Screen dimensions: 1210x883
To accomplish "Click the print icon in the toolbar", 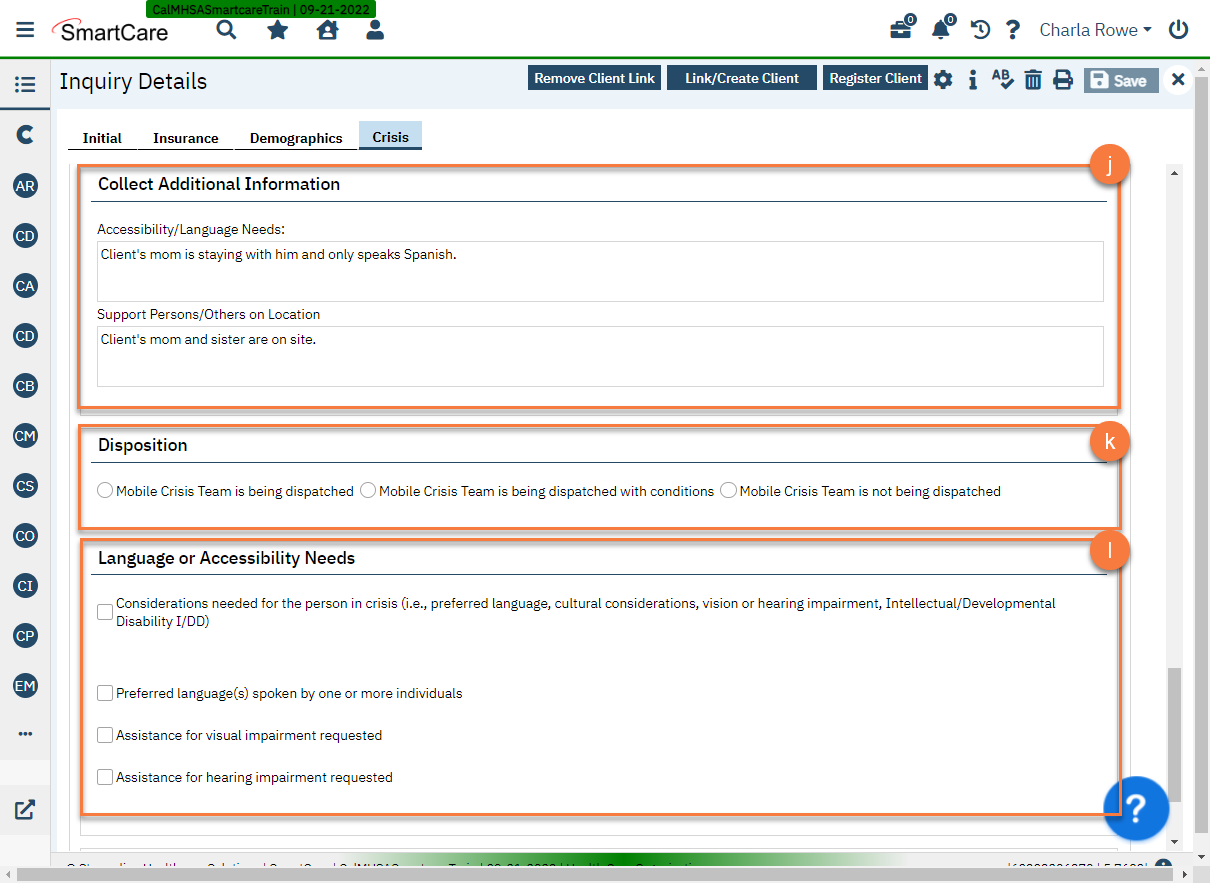I will pyautogui.click(x=1063, y=79).
